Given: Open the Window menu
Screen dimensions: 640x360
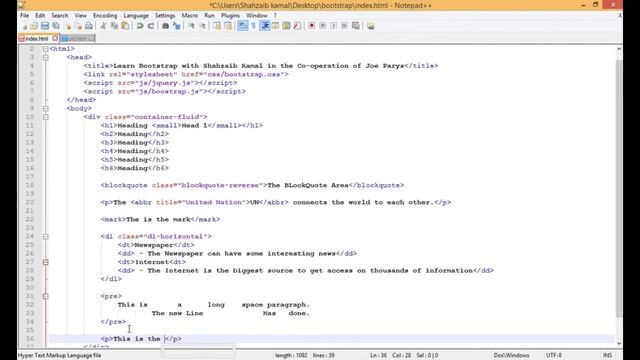Looking at the screenshot, I should click(257, 16).
